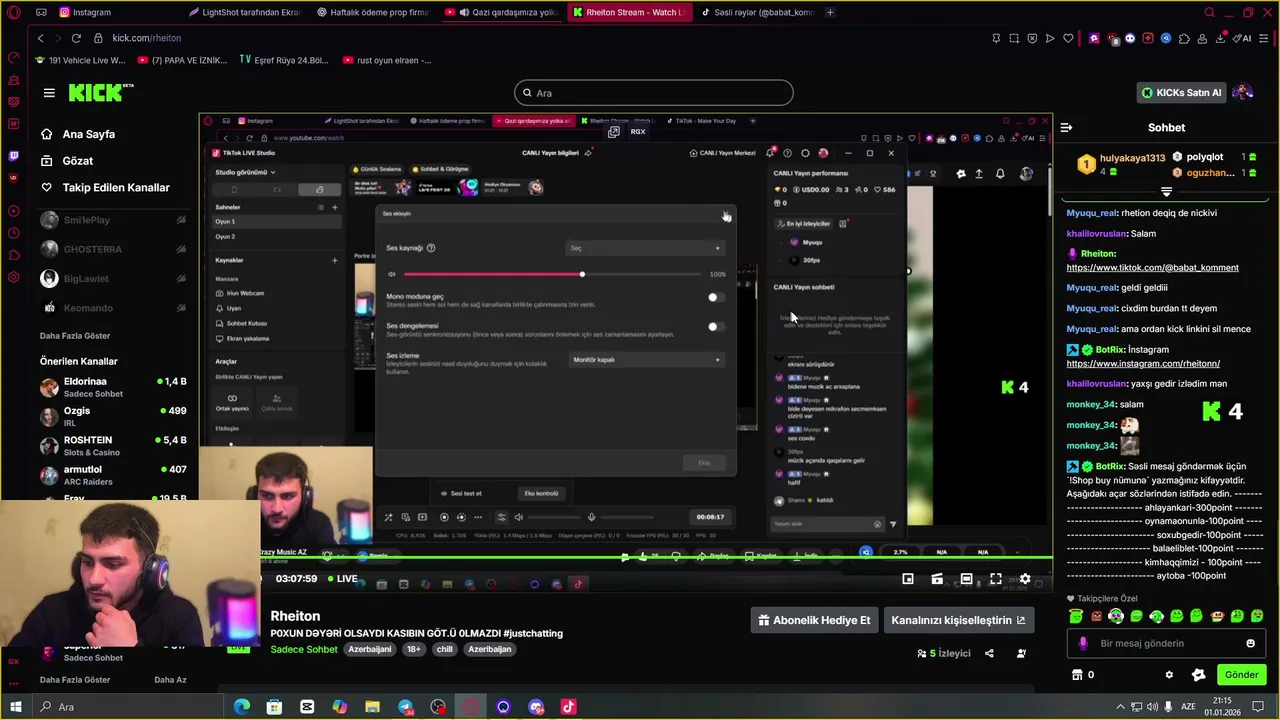The width and height of the screenshot is (1280, 720).
Task: Expand the pinned chat leaderboard chevron
Action: tap(1166, 192)
